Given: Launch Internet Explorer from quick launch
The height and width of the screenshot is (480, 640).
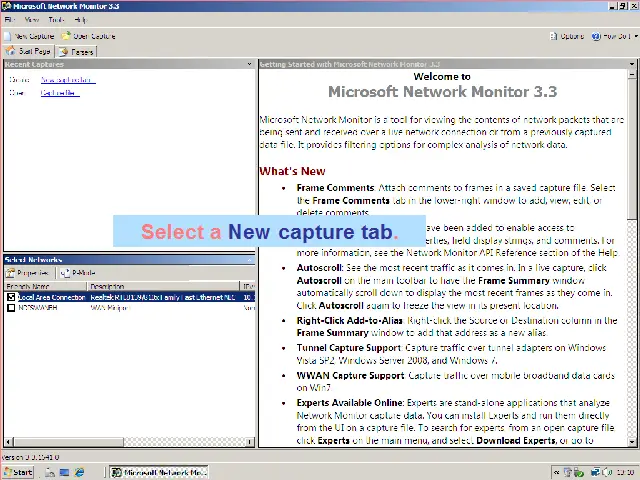Looking at the screenshot, I should (79, 472).
